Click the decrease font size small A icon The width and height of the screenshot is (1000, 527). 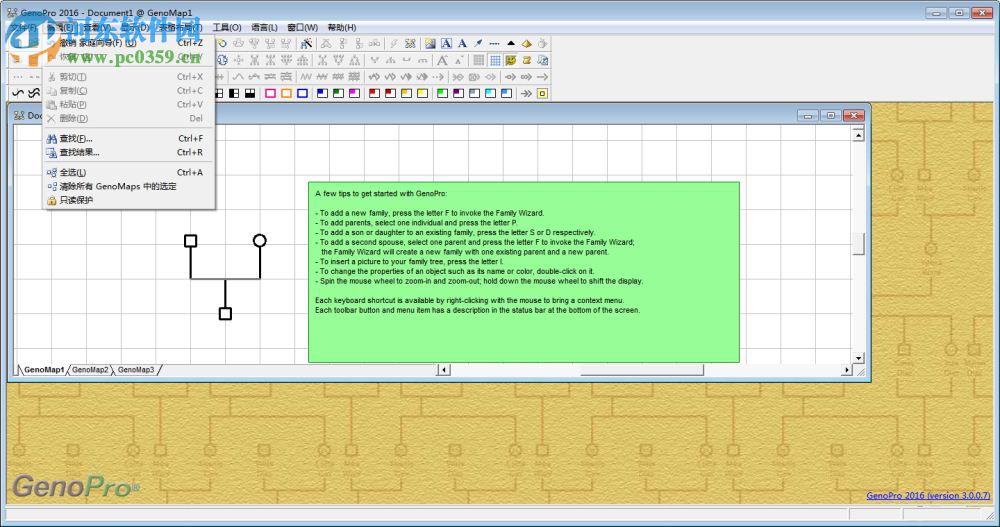459,60
